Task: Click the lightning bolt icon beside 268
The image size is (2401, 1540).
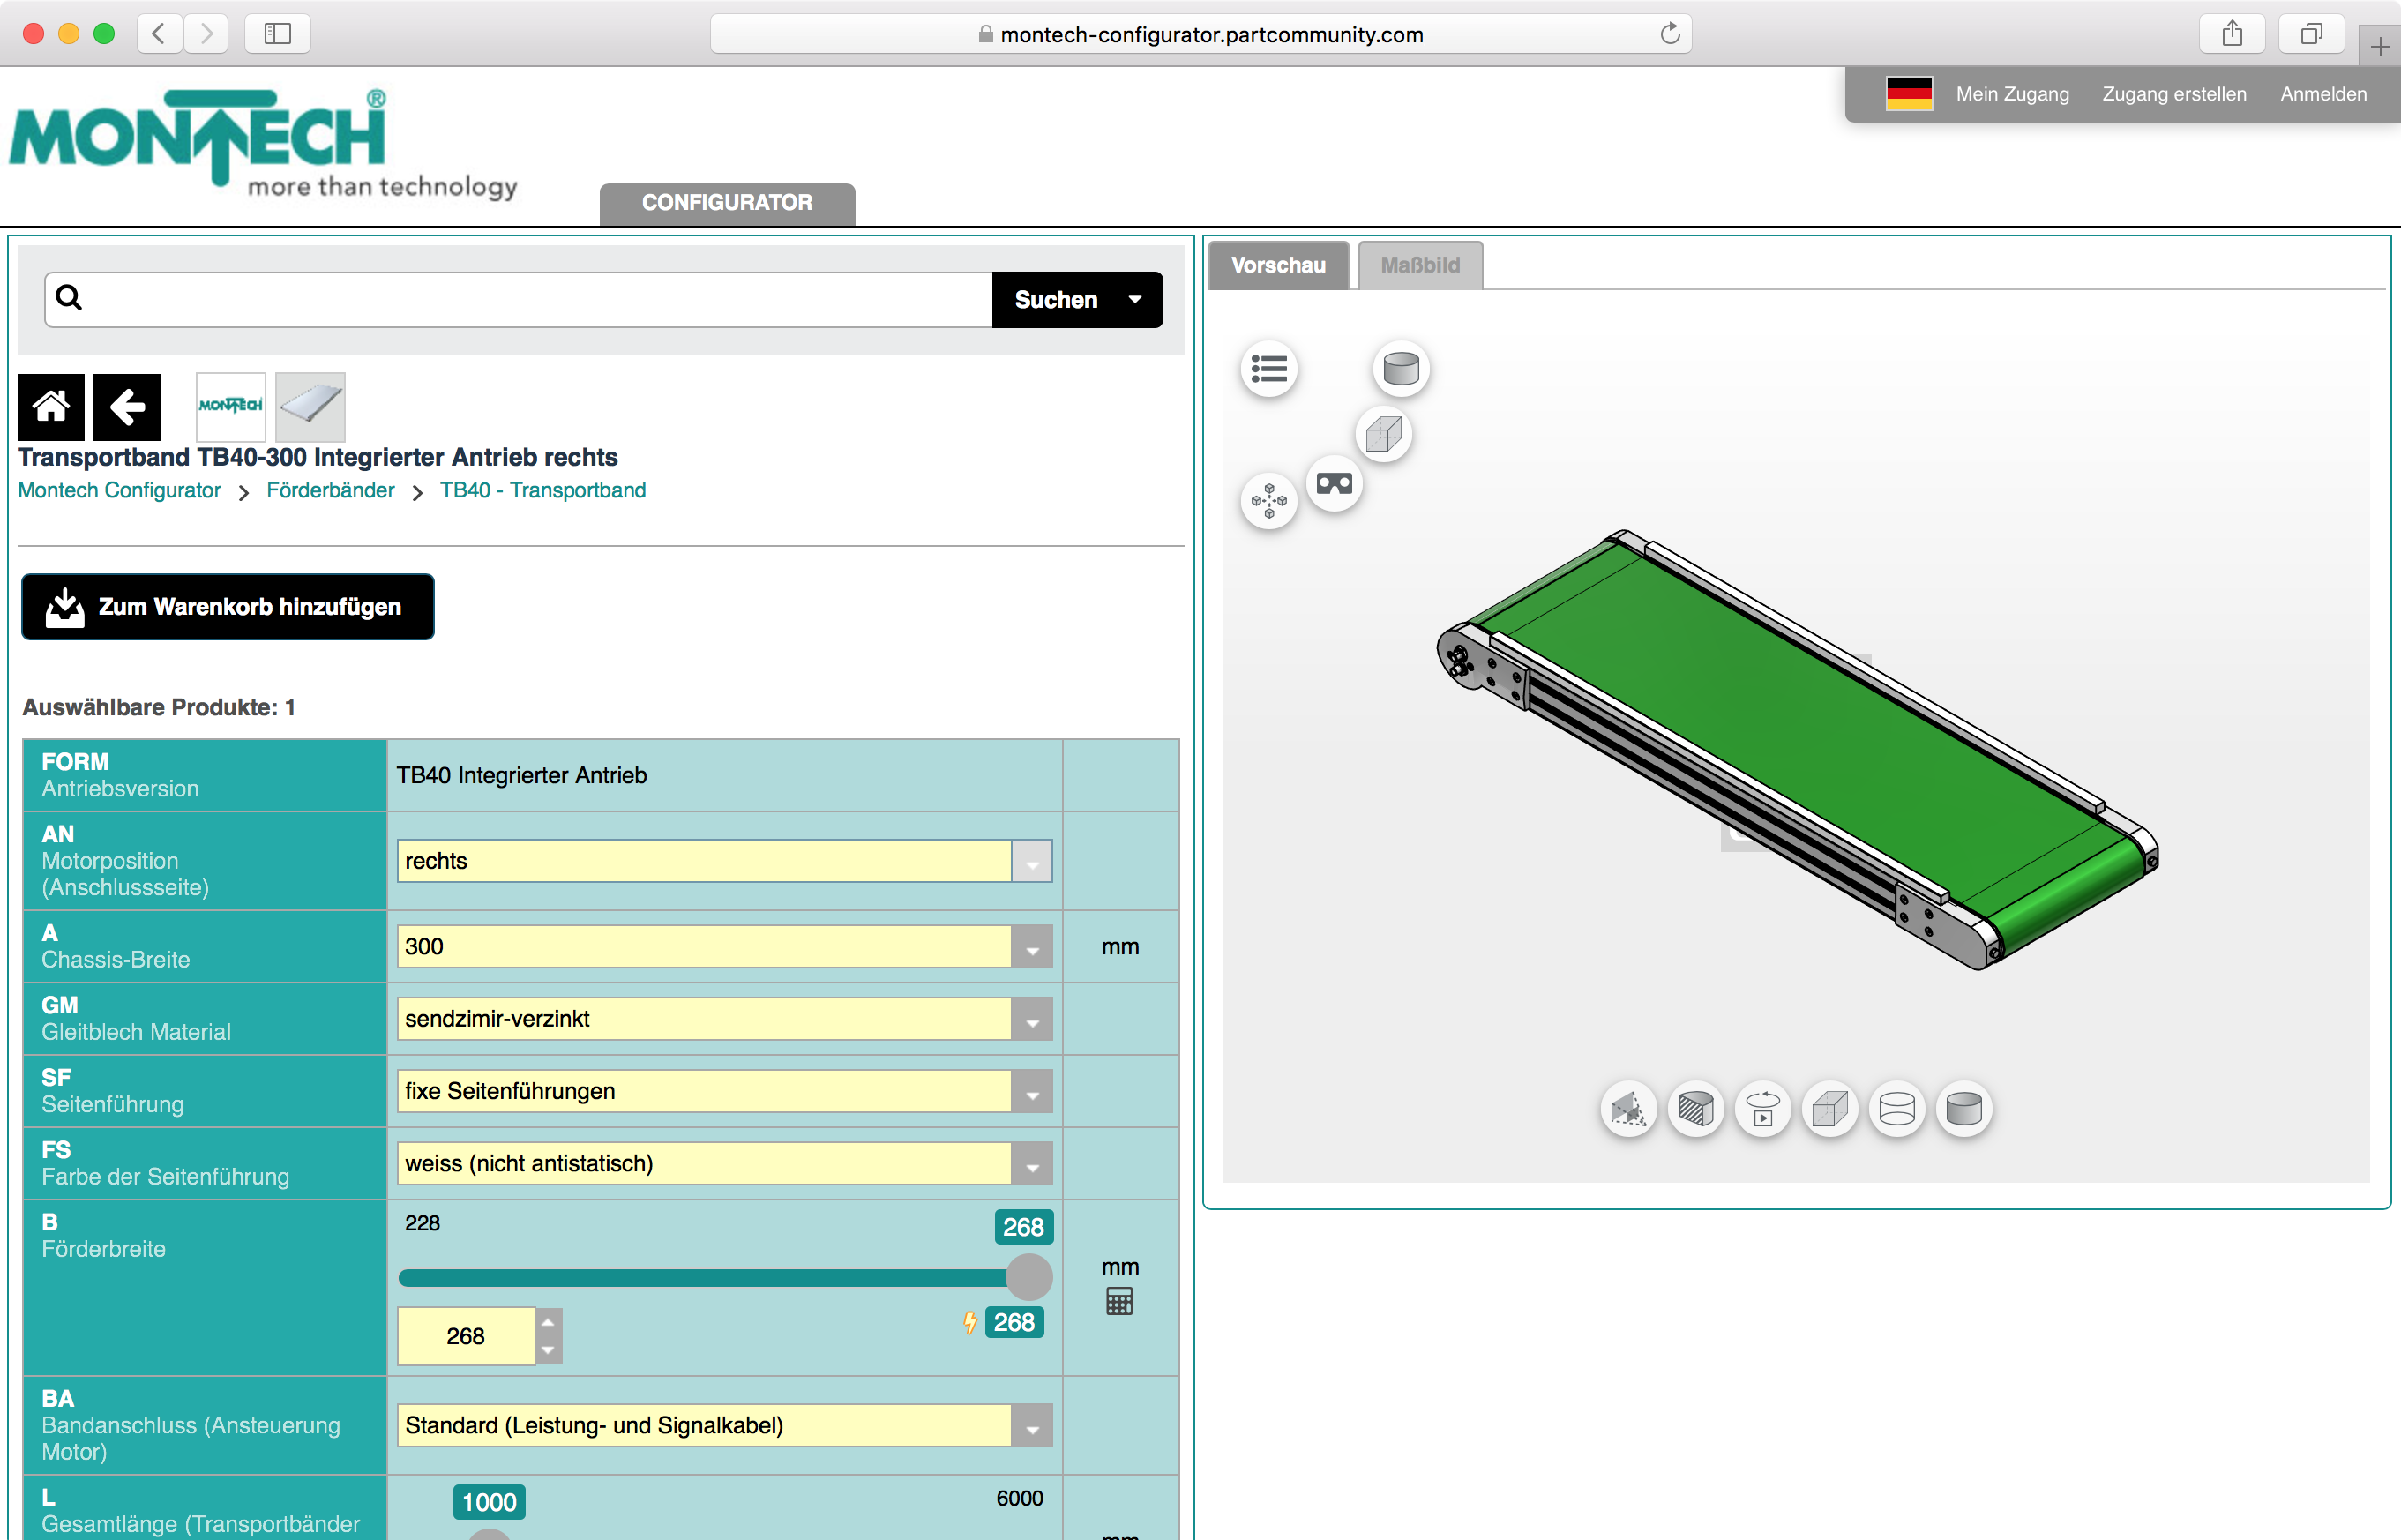Action: 969,1323
